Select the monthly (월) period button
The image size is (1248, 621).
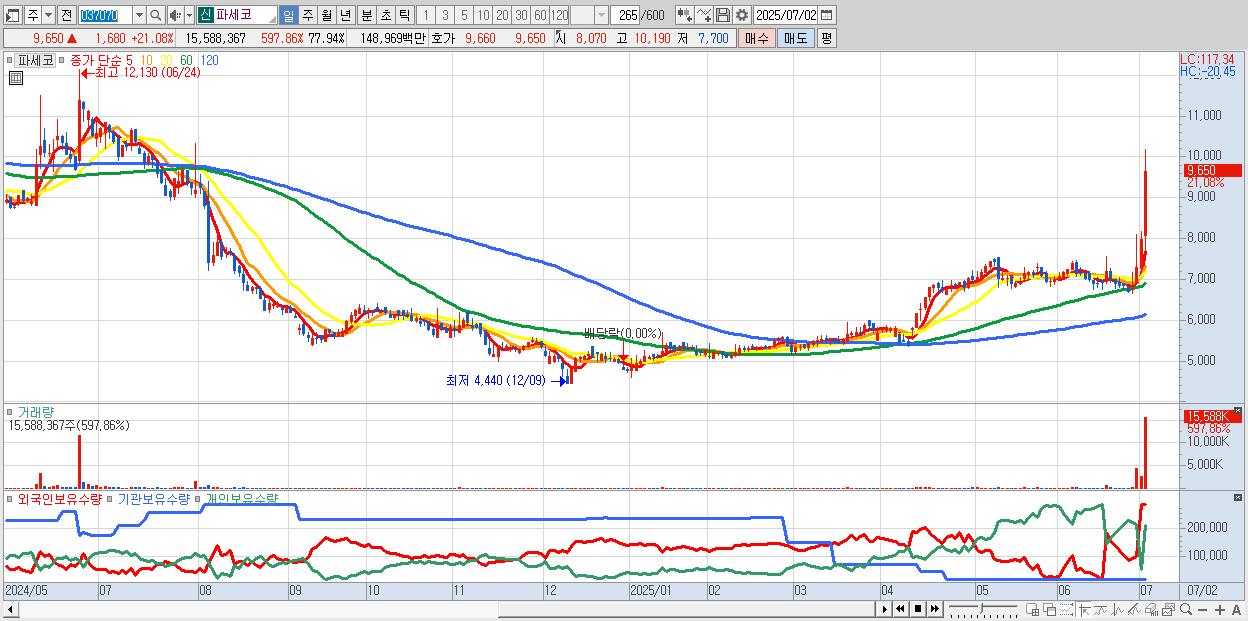tap(326, 15)
